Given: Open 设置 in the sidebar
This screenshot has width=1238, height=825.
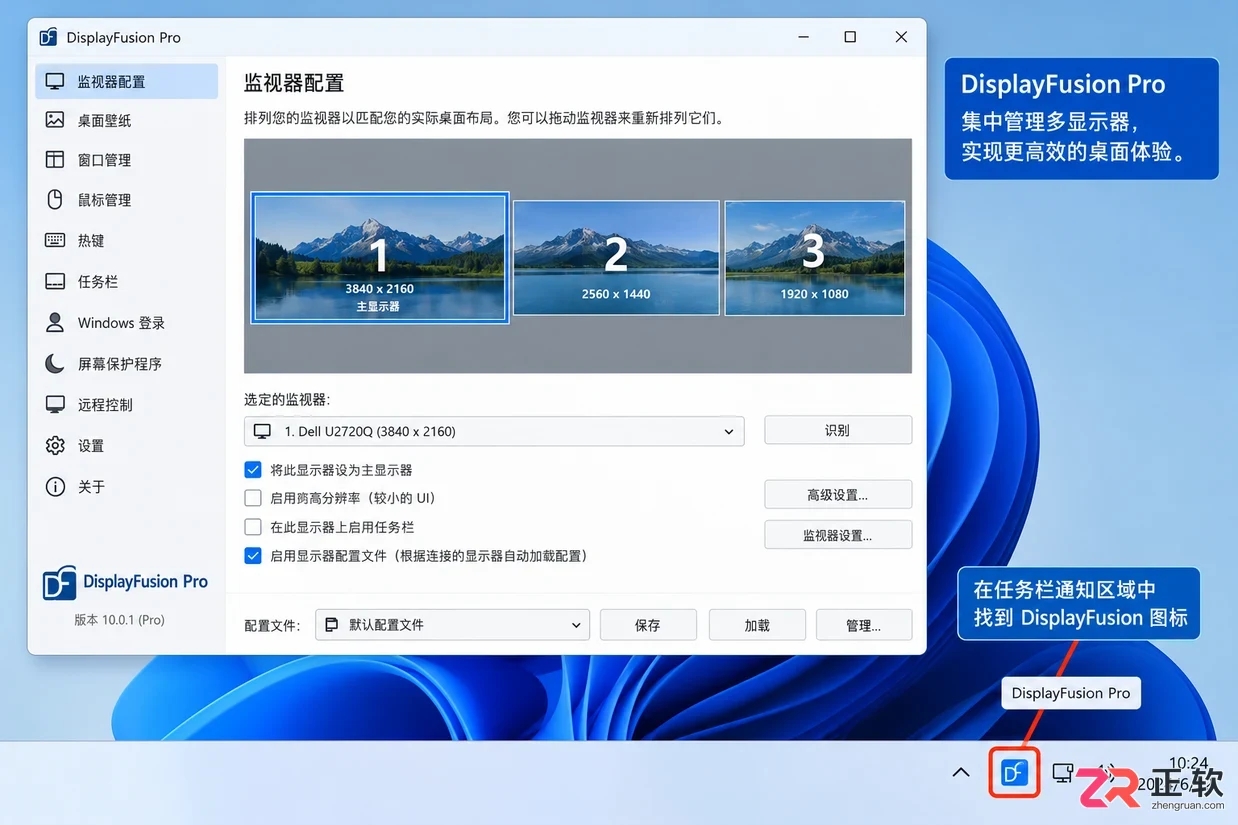Looking at the screenshot, I should (127, 445).
